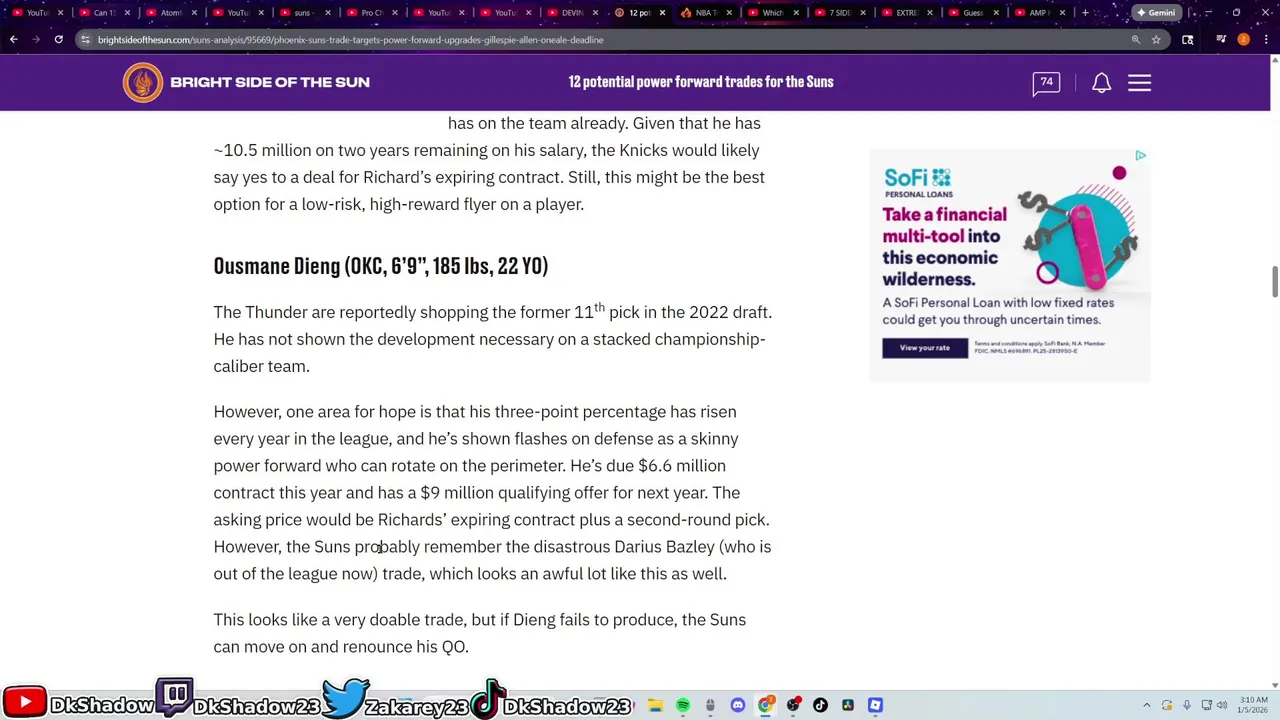This screenshot has height=720, width=1280.
Task: Switch to the 'NBA Tr' tab
Action: [705, 13]
